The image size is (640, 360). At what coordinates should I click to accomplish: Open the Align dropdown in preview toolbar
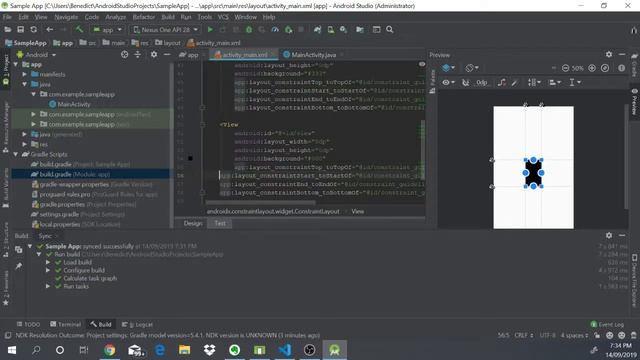coord(554,82)
